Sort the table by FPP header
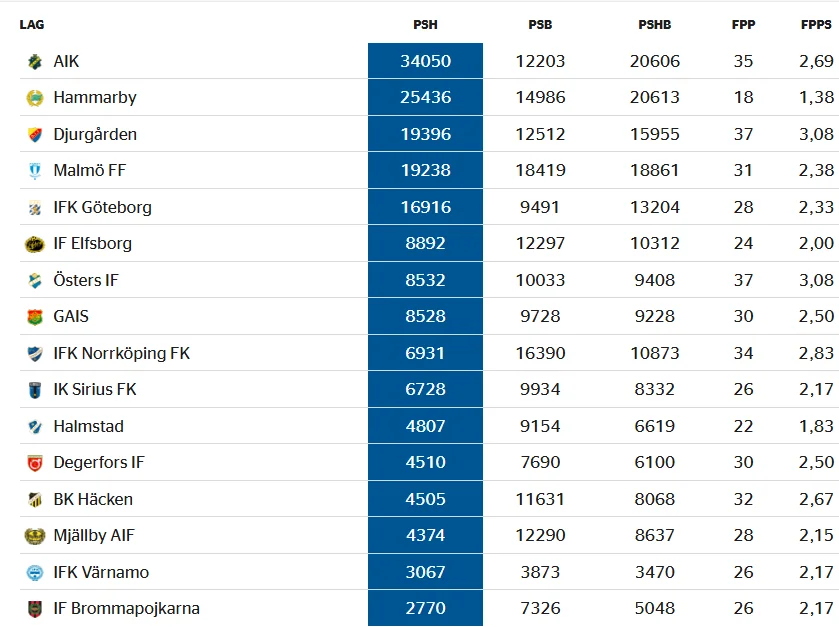This screenshot has height=627, width=839. point(743,25)
